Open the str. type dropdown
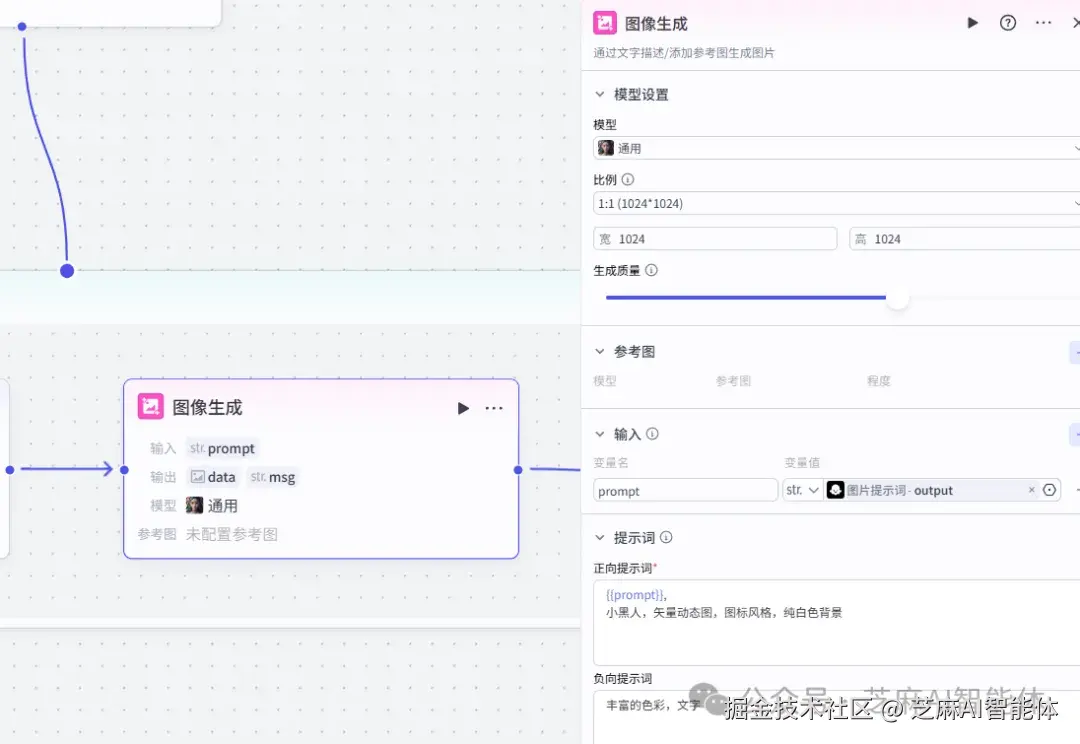The width and height of the screenshot is (1080, 744). point(803,490)
